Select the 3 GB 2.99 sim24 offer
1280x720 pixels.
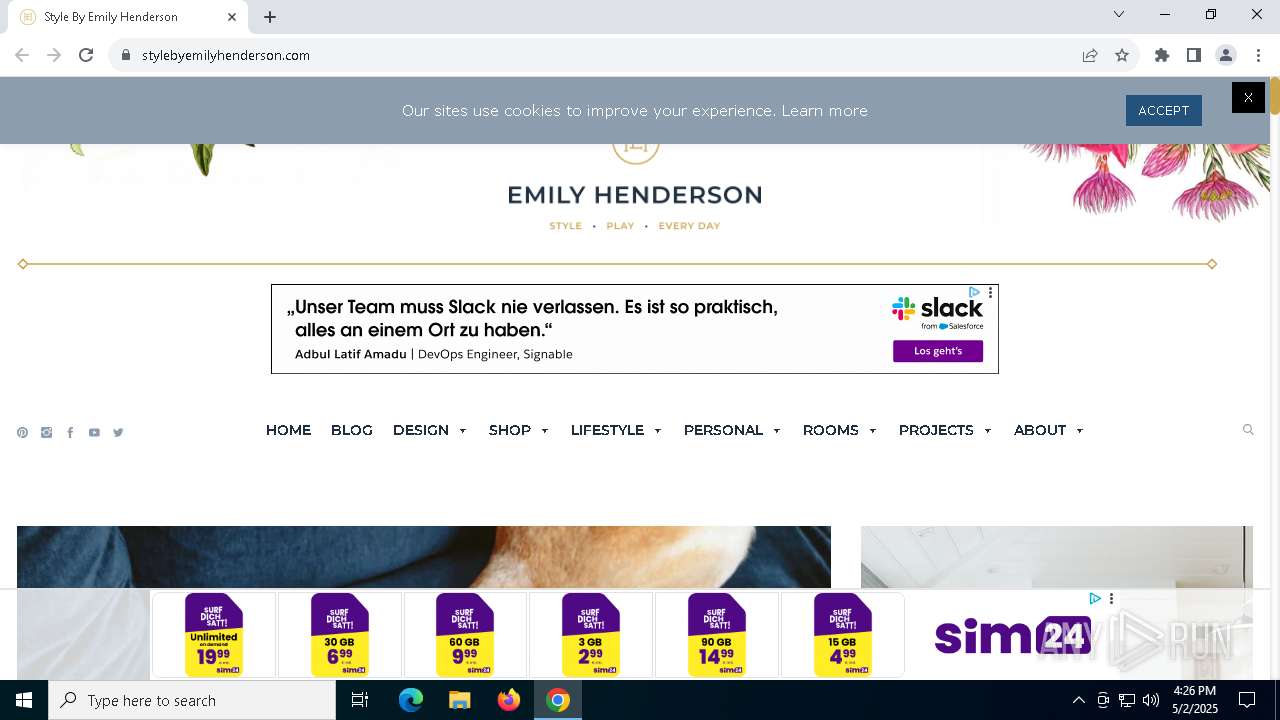tap(591, 635)
